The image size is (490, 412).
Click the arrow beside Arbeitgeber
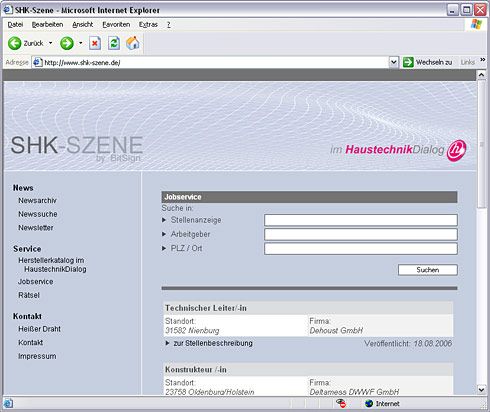[x=164, y=234]
